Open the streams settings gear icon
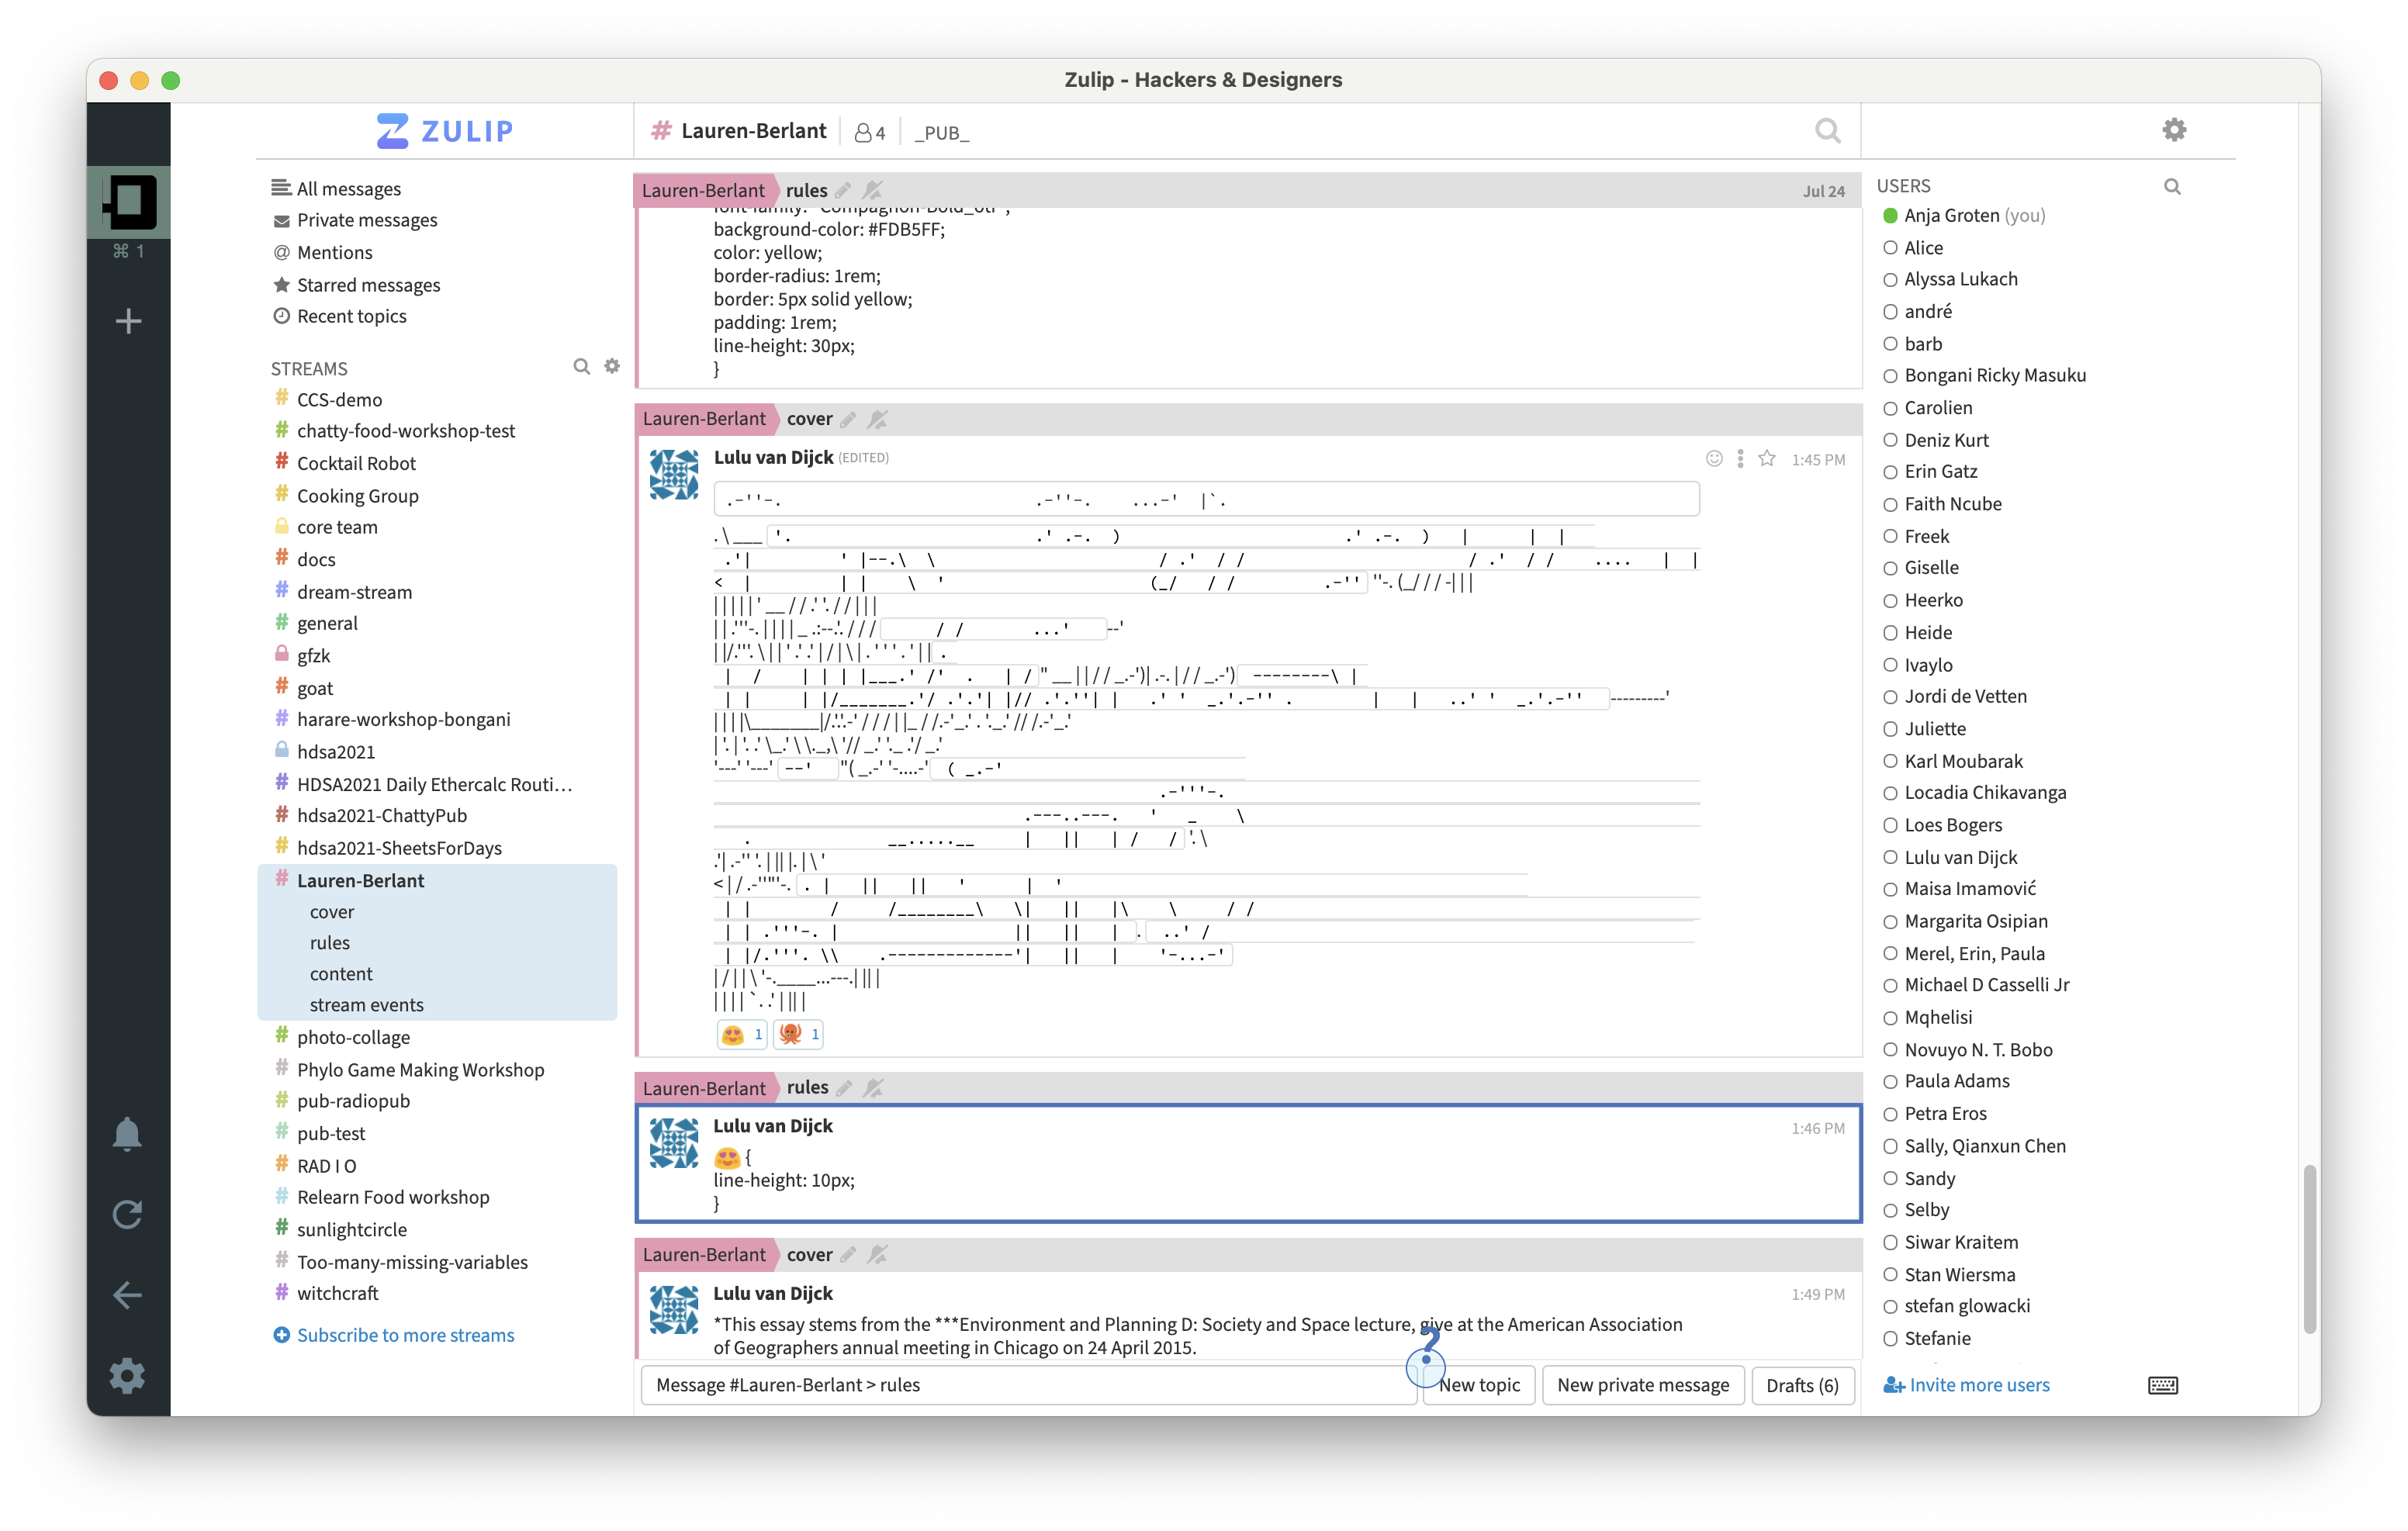2408x1531 pixels. tap(612, 367)
